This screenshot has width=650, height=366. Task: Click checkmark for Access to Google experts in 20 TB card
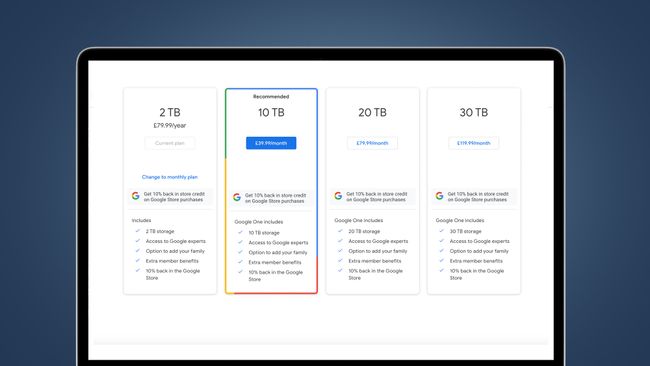pyautogui.click(x=340, y=241)
